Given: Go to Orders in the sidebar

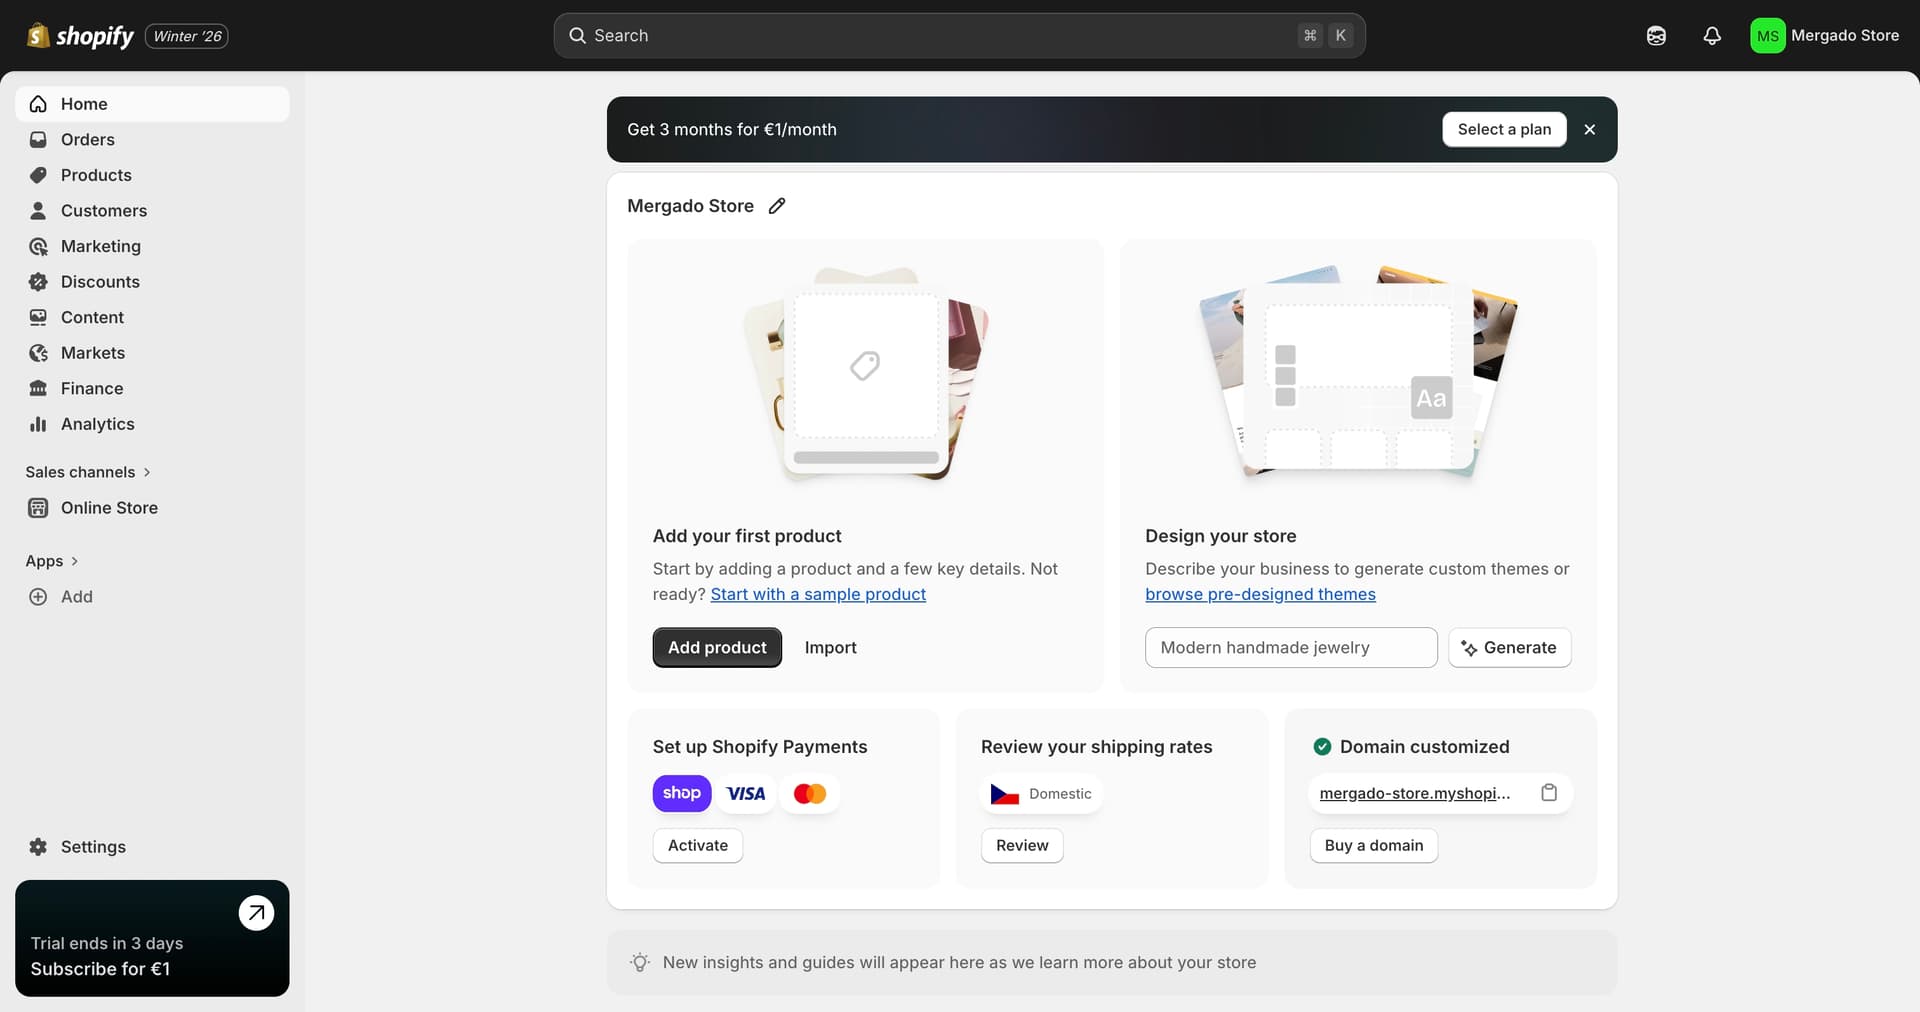Looking at the screenshot, I should pos(88,140).
